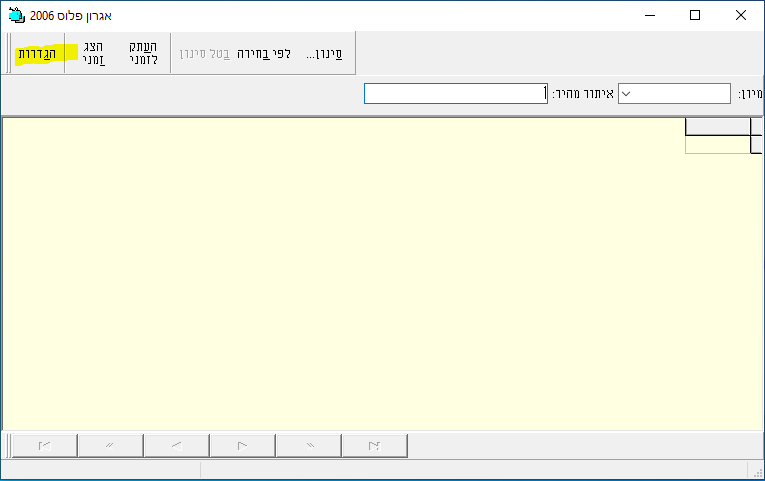Click the אגרון פלוס app icon in title bar

(x=17, y=15)
